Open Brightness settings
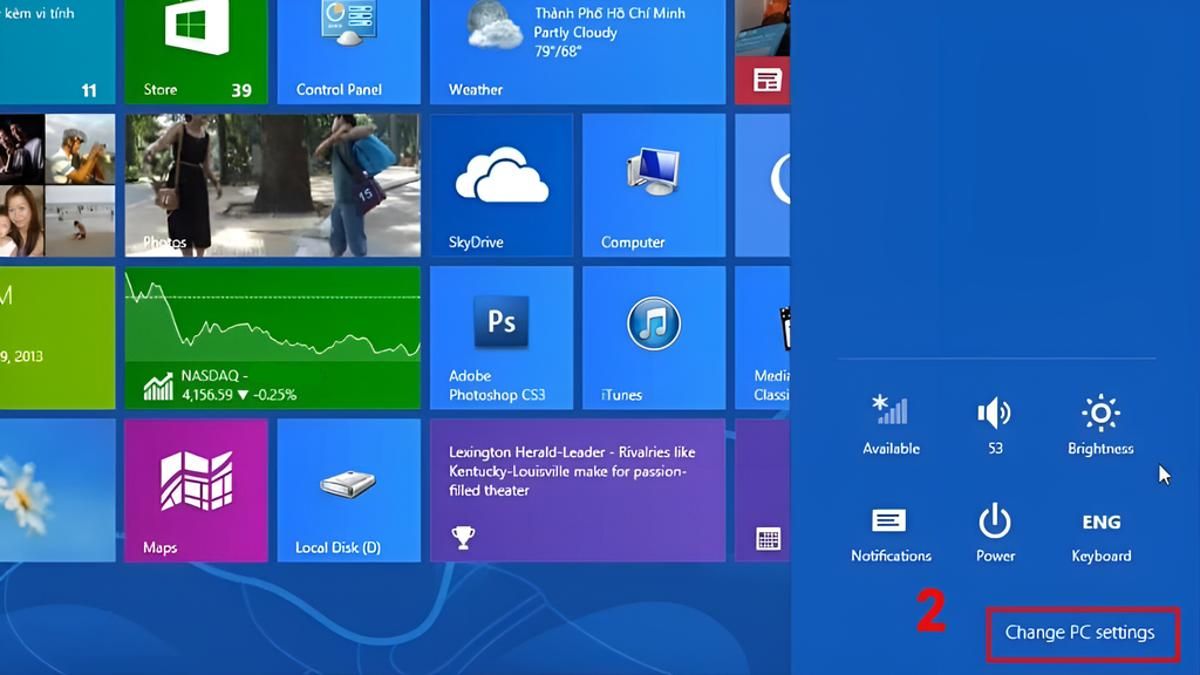The height and width of the screenshot is (675, 1200). (x=1098, y=420)
